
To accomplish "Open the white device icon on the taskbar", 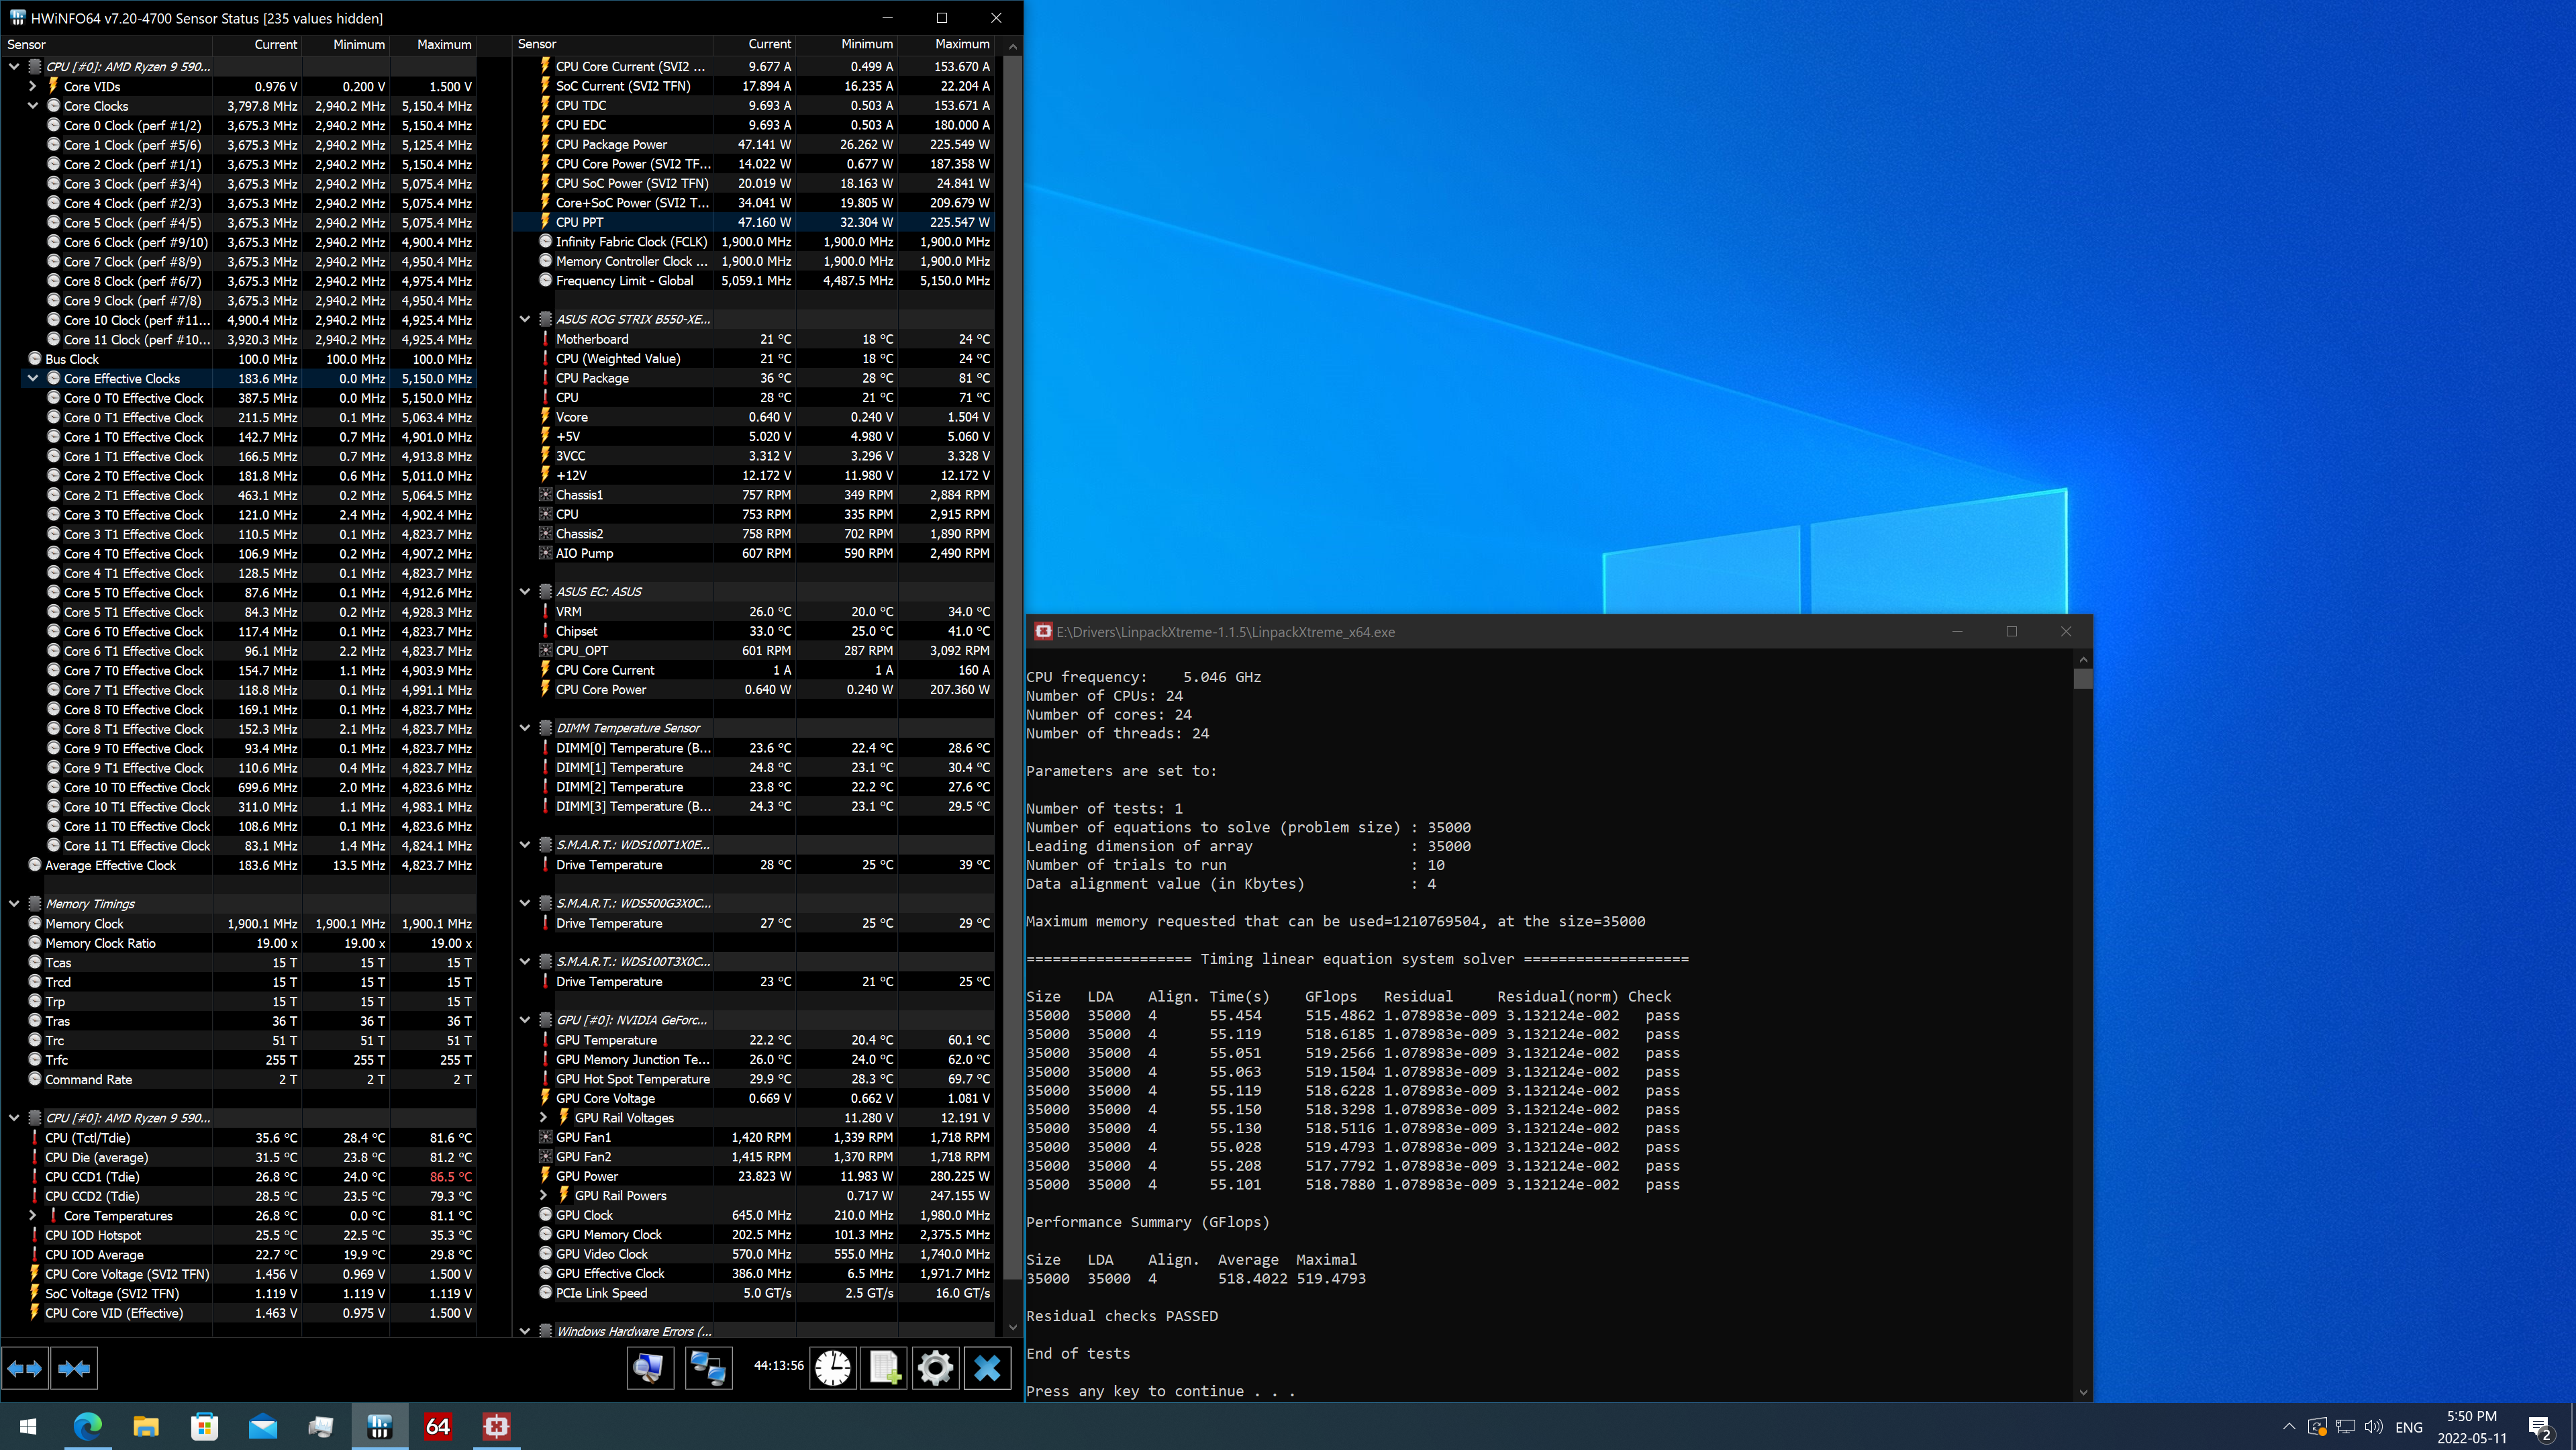I will coord(321,1427).
